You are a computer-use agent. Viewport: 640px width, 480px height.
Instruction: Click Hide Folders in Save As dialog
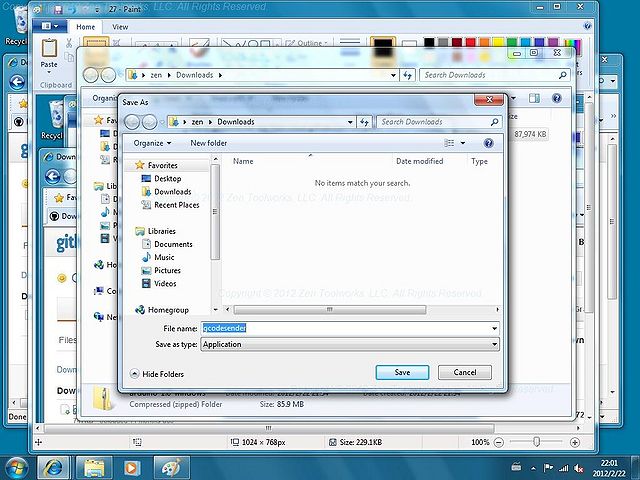[157, 374]
